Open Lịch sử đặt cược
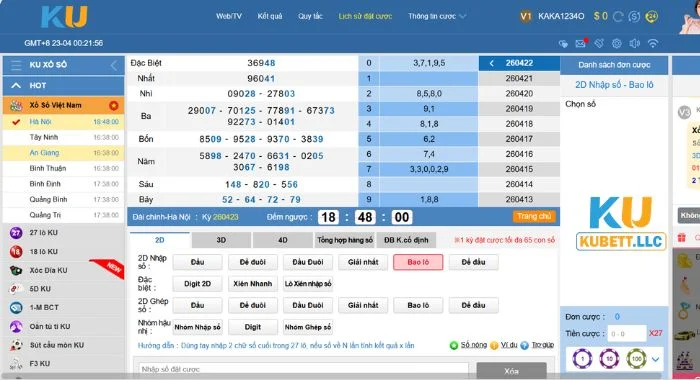The image size is (700, 380). pos(365,16)
